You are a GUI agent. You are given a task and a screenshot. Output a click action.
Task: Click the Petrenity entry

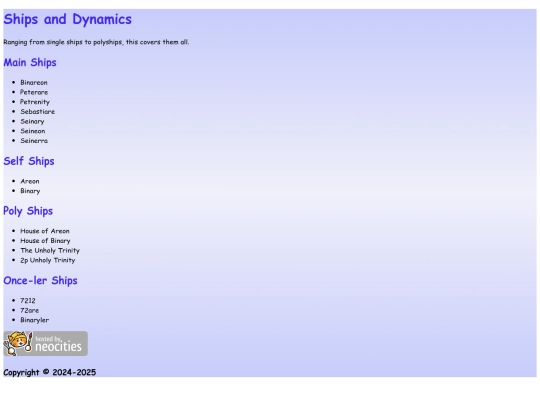pyautogui.click(x=35, y=102)
